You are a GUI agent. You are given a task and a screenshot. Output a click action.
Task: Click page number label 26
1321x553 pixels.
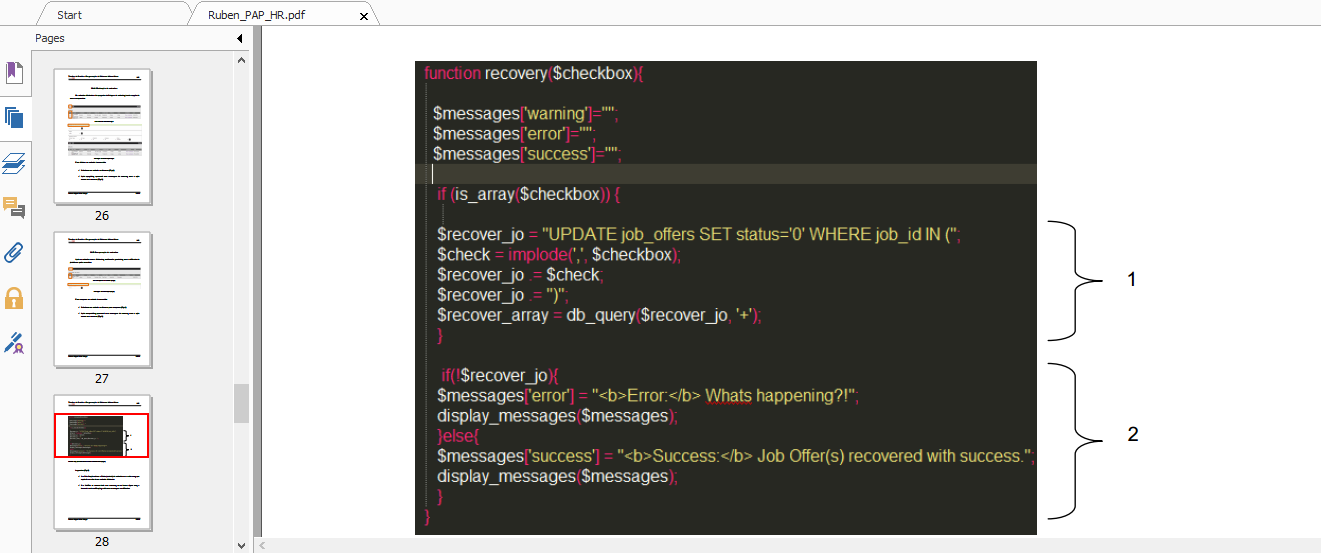click(102, 215)
